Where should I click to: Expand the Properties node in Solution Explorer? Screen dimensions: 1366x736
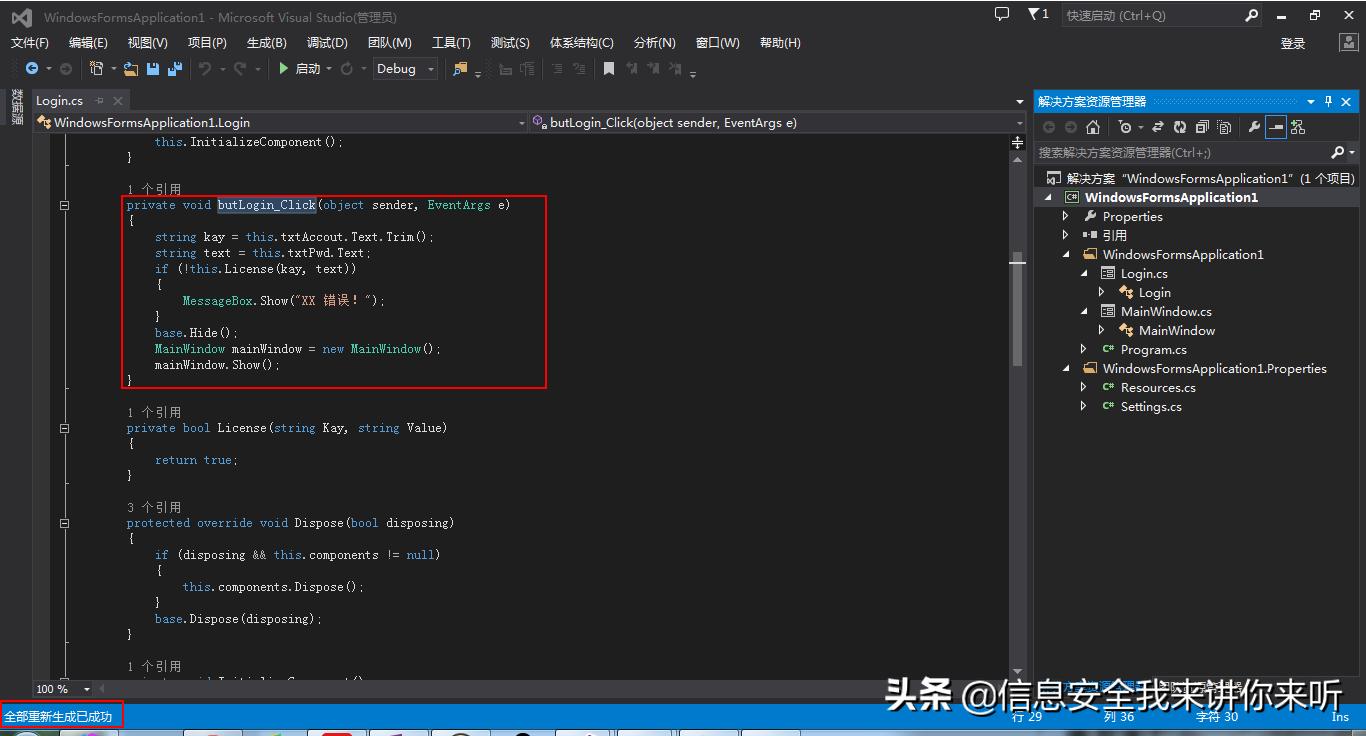point(1065,216)
